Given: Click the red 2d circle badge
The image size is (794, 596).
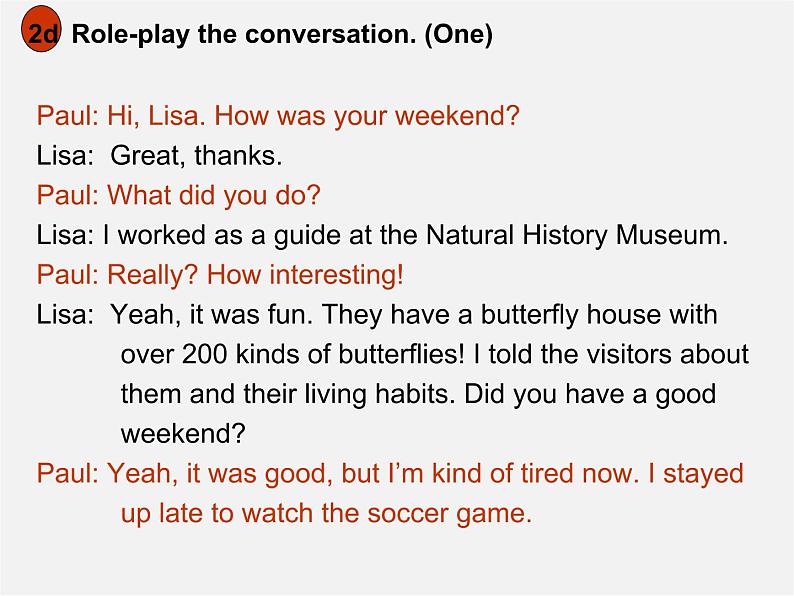Looking at the screenshot, I should pyautogui.click(x=41, y=29).
